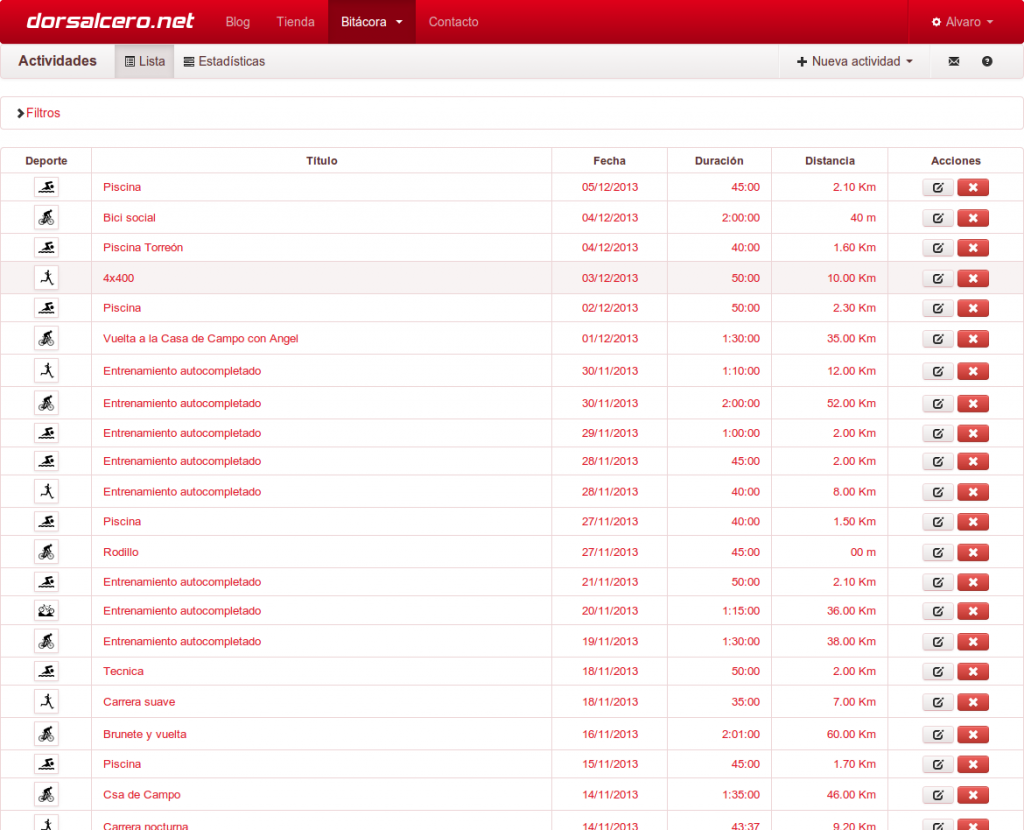Open the Alvaro user menu
The height and width of the screenshot is (830, 1024).
coord(963,22)
